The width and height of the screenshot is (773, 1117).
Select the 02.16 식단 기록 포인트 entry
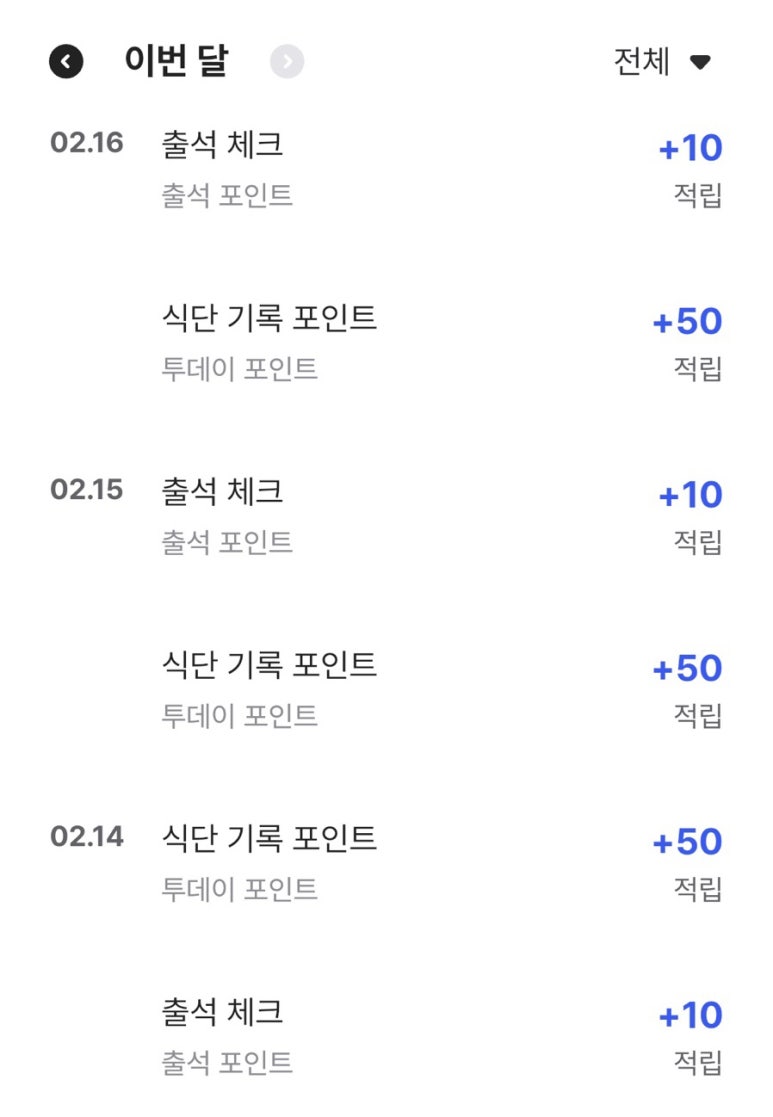[386, 343]
